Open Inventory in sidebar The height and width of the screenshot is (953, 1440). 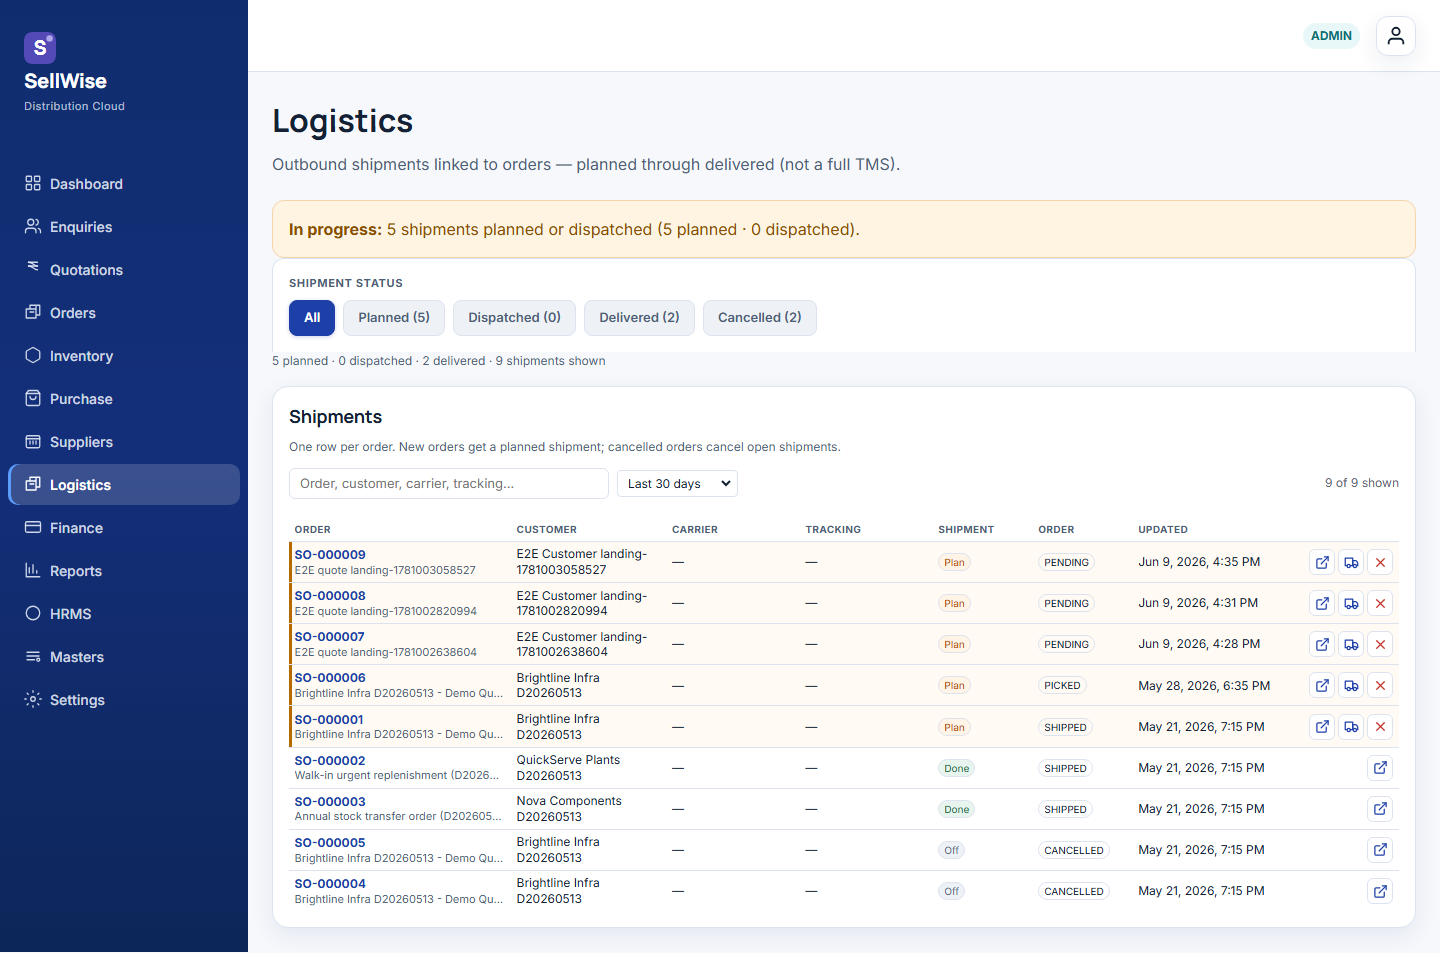pyautogui.click(x=124, y=356)
